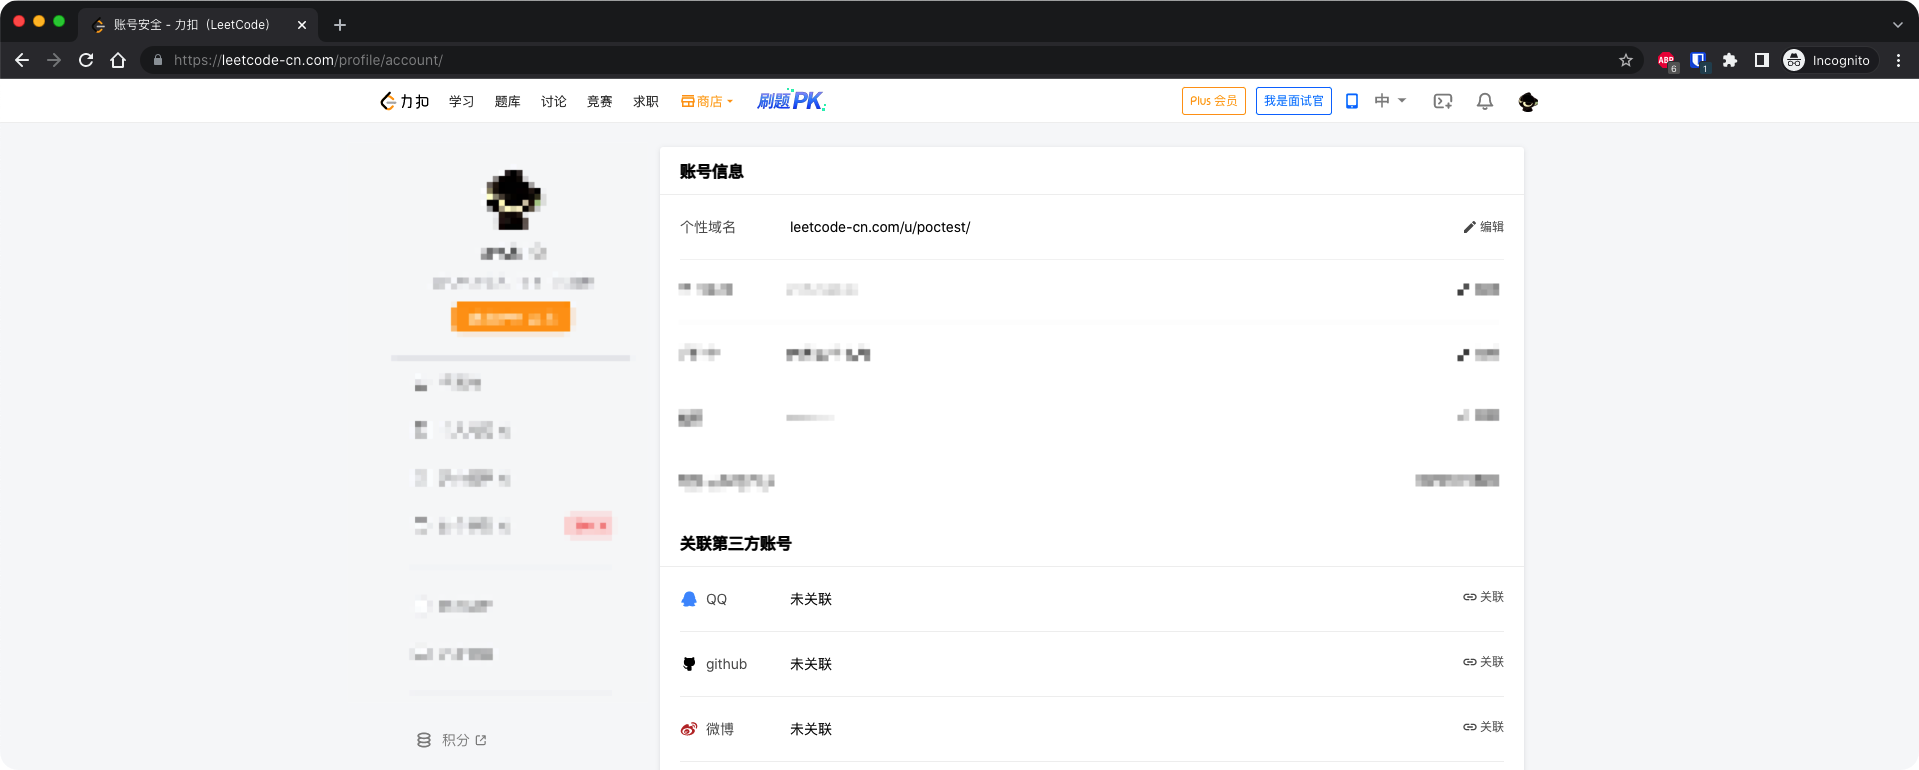Click the LeetCode 力扣 logo
The height and width of the screenshot is (770, 1919).
coord(404,101)
